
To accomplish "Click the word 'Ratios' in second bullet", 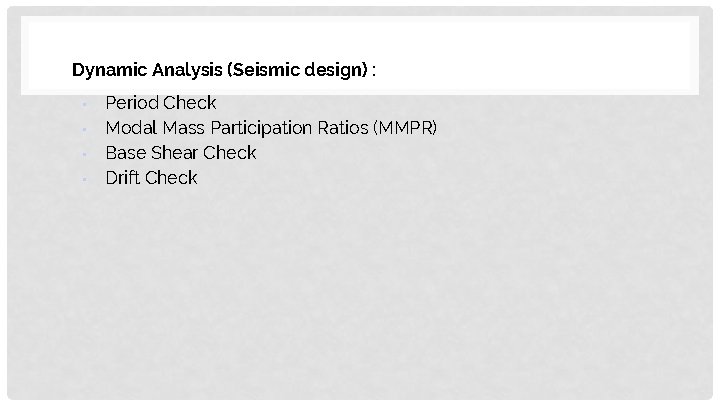I will coord(343,128).
